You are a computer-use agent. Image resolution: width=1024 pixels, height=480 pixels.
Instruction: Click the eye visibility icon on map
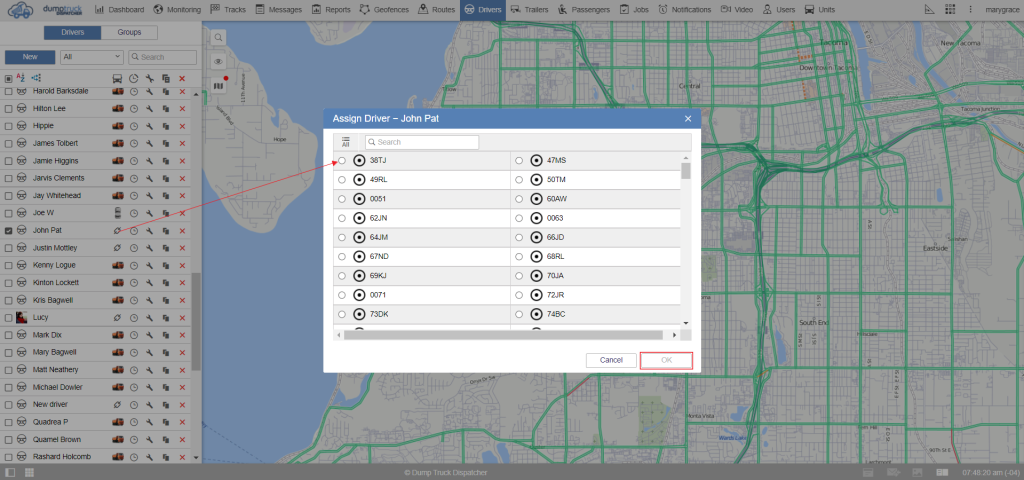pos(218,61)
